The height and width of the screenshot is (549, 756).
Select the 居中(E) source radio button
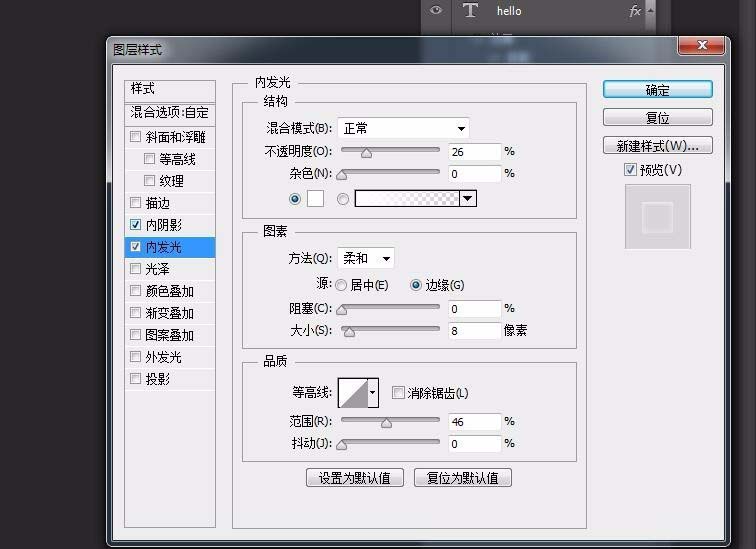341,285
